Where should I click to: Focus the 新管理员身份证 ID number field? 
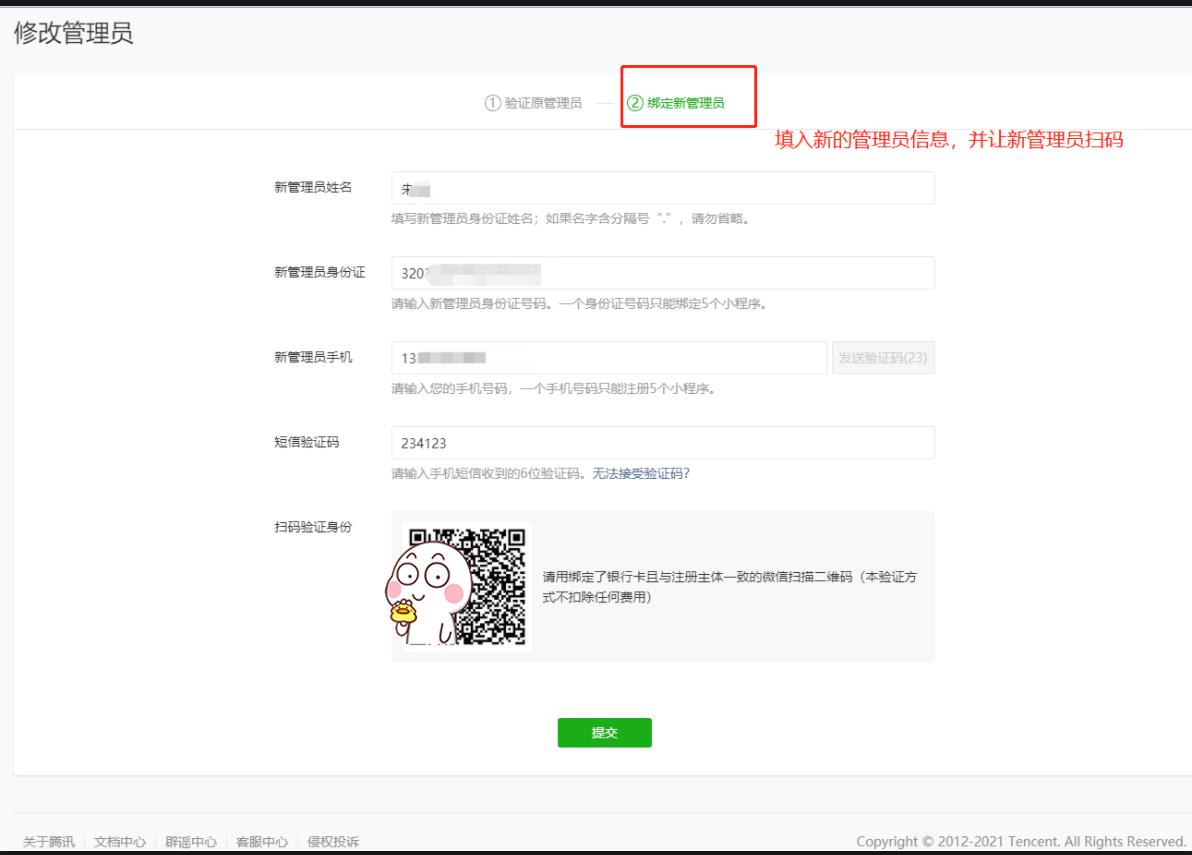pyautogui.click(x=663, y=273)
